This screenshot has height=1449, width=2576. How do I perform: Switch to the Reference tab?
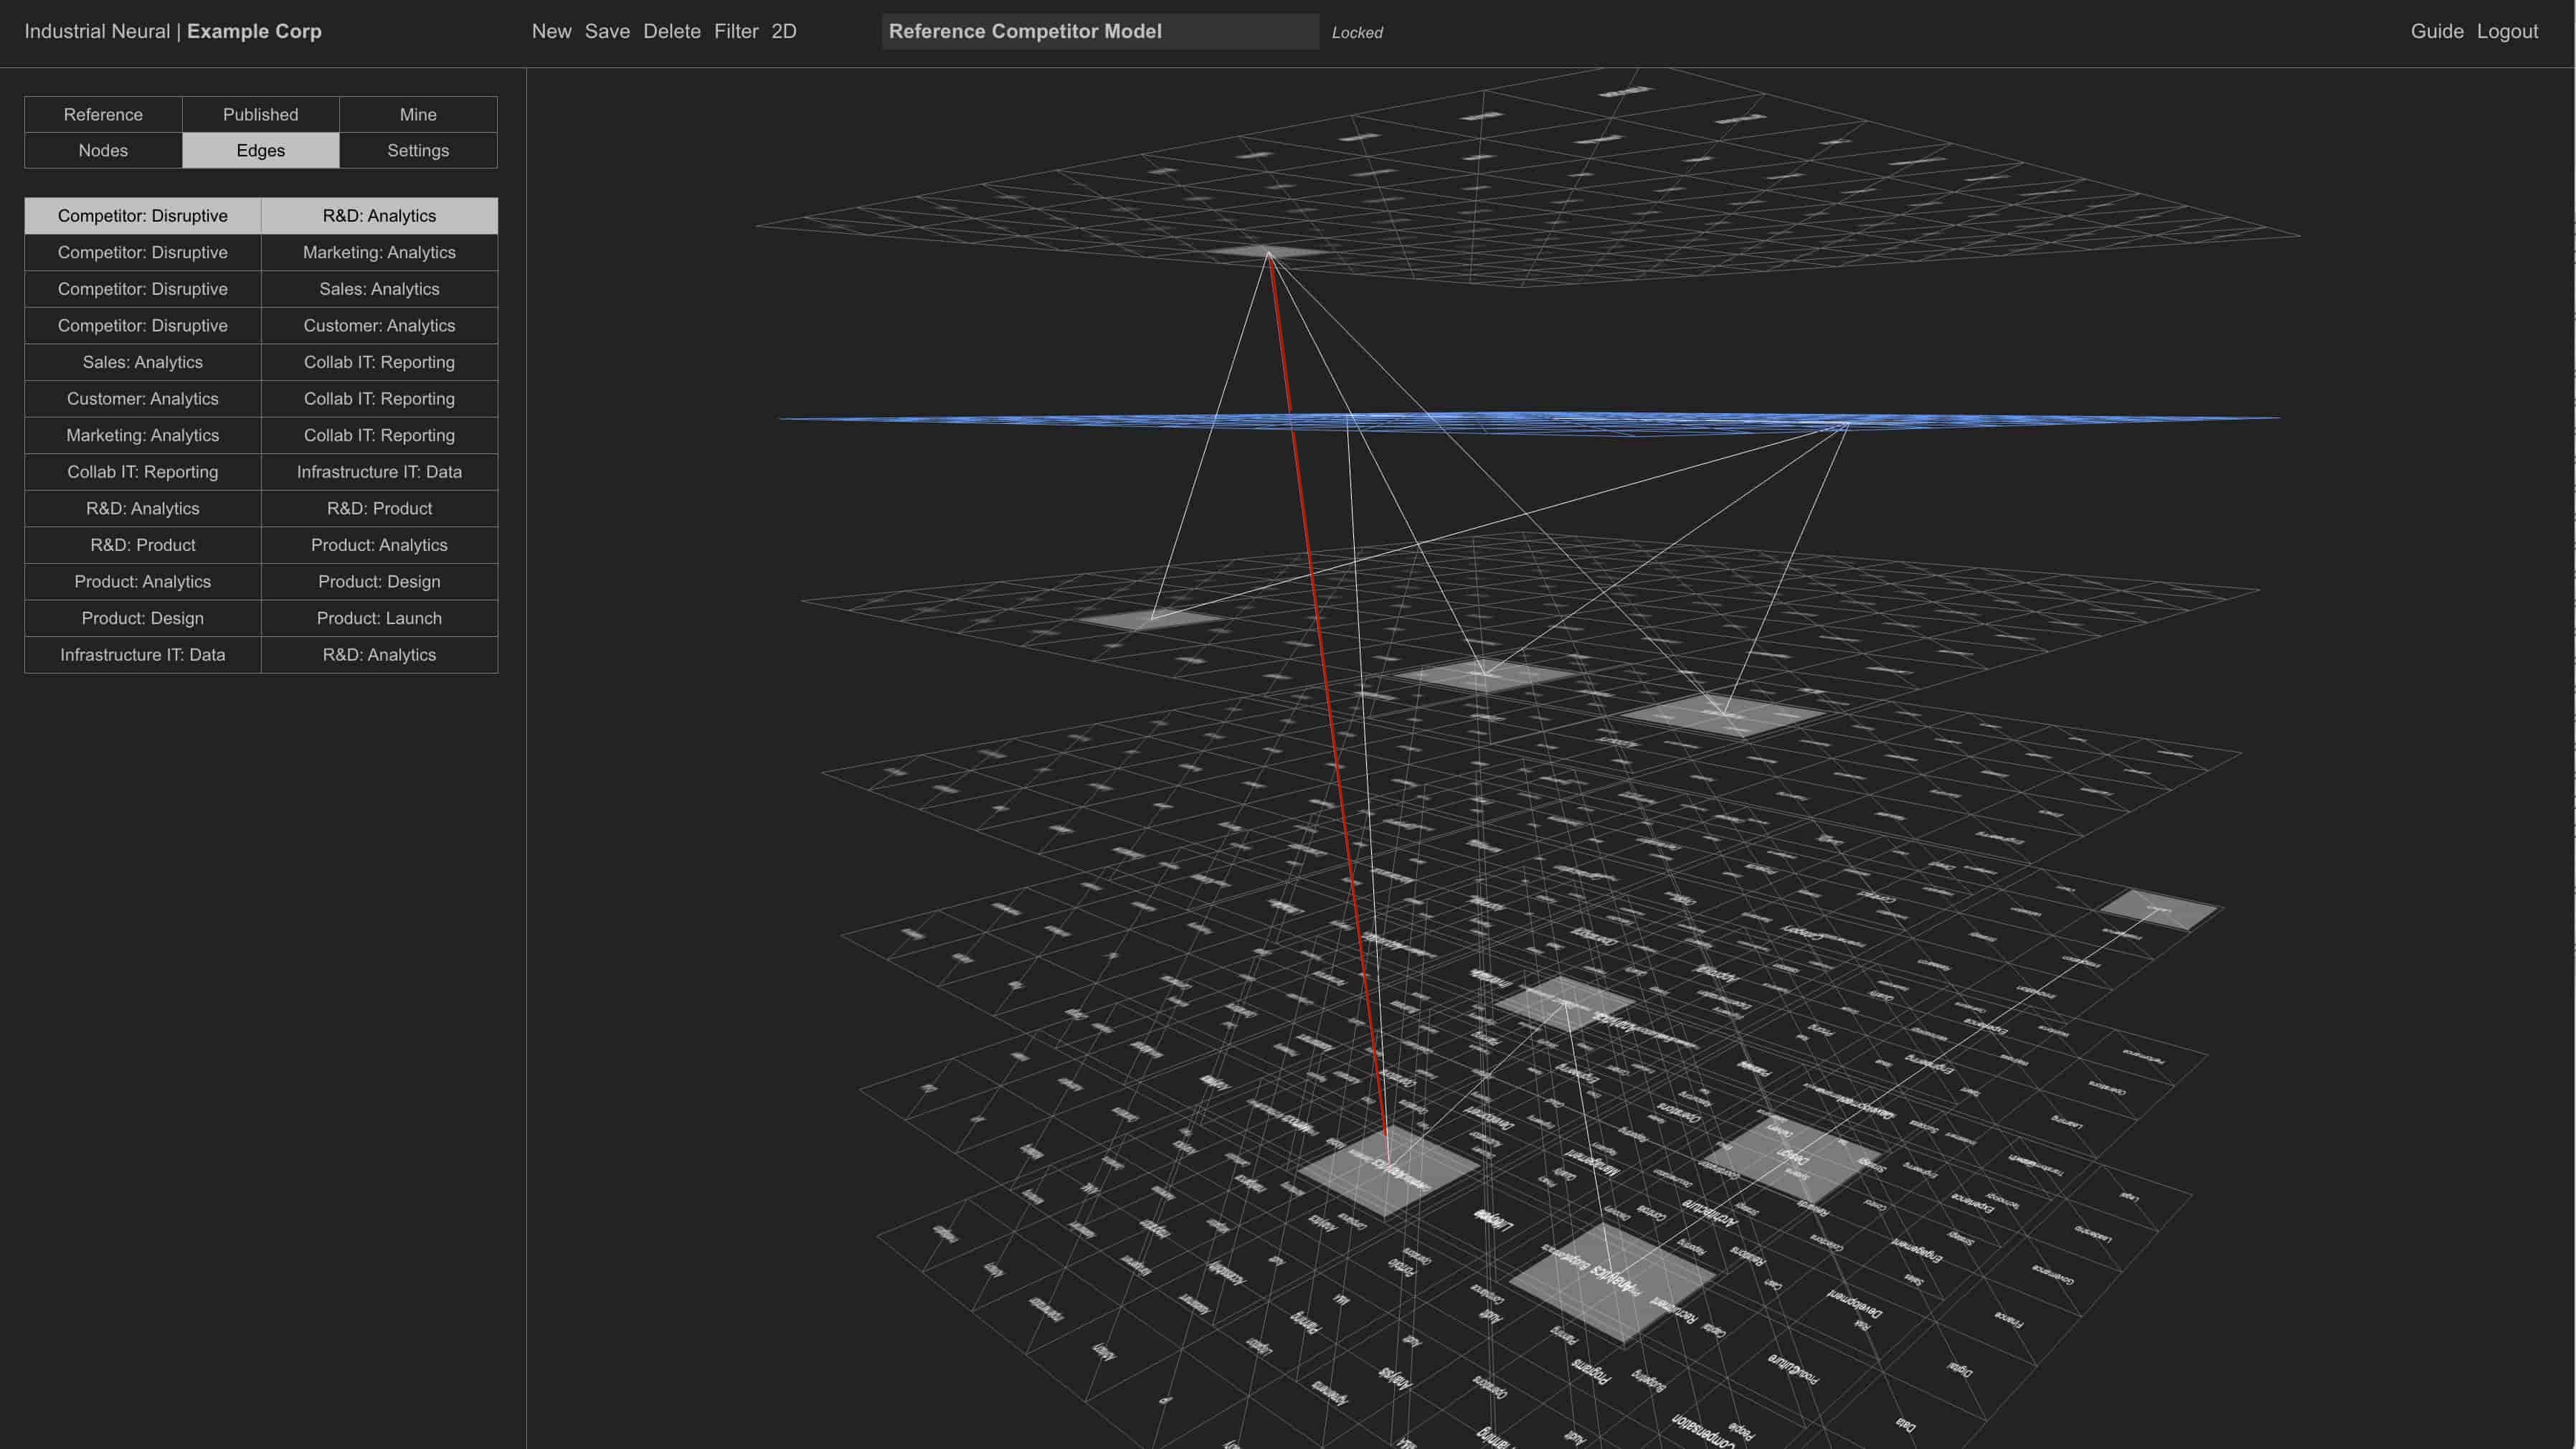coord(103,114)
